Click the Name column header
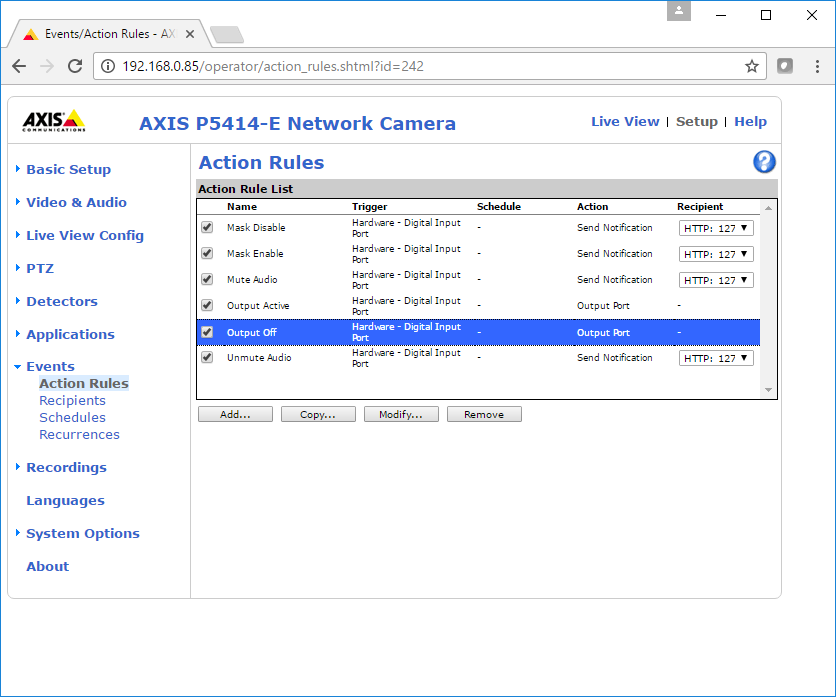The width and height of the screenshot is (836, 697). pyautogui.click(x=242, y=207)
